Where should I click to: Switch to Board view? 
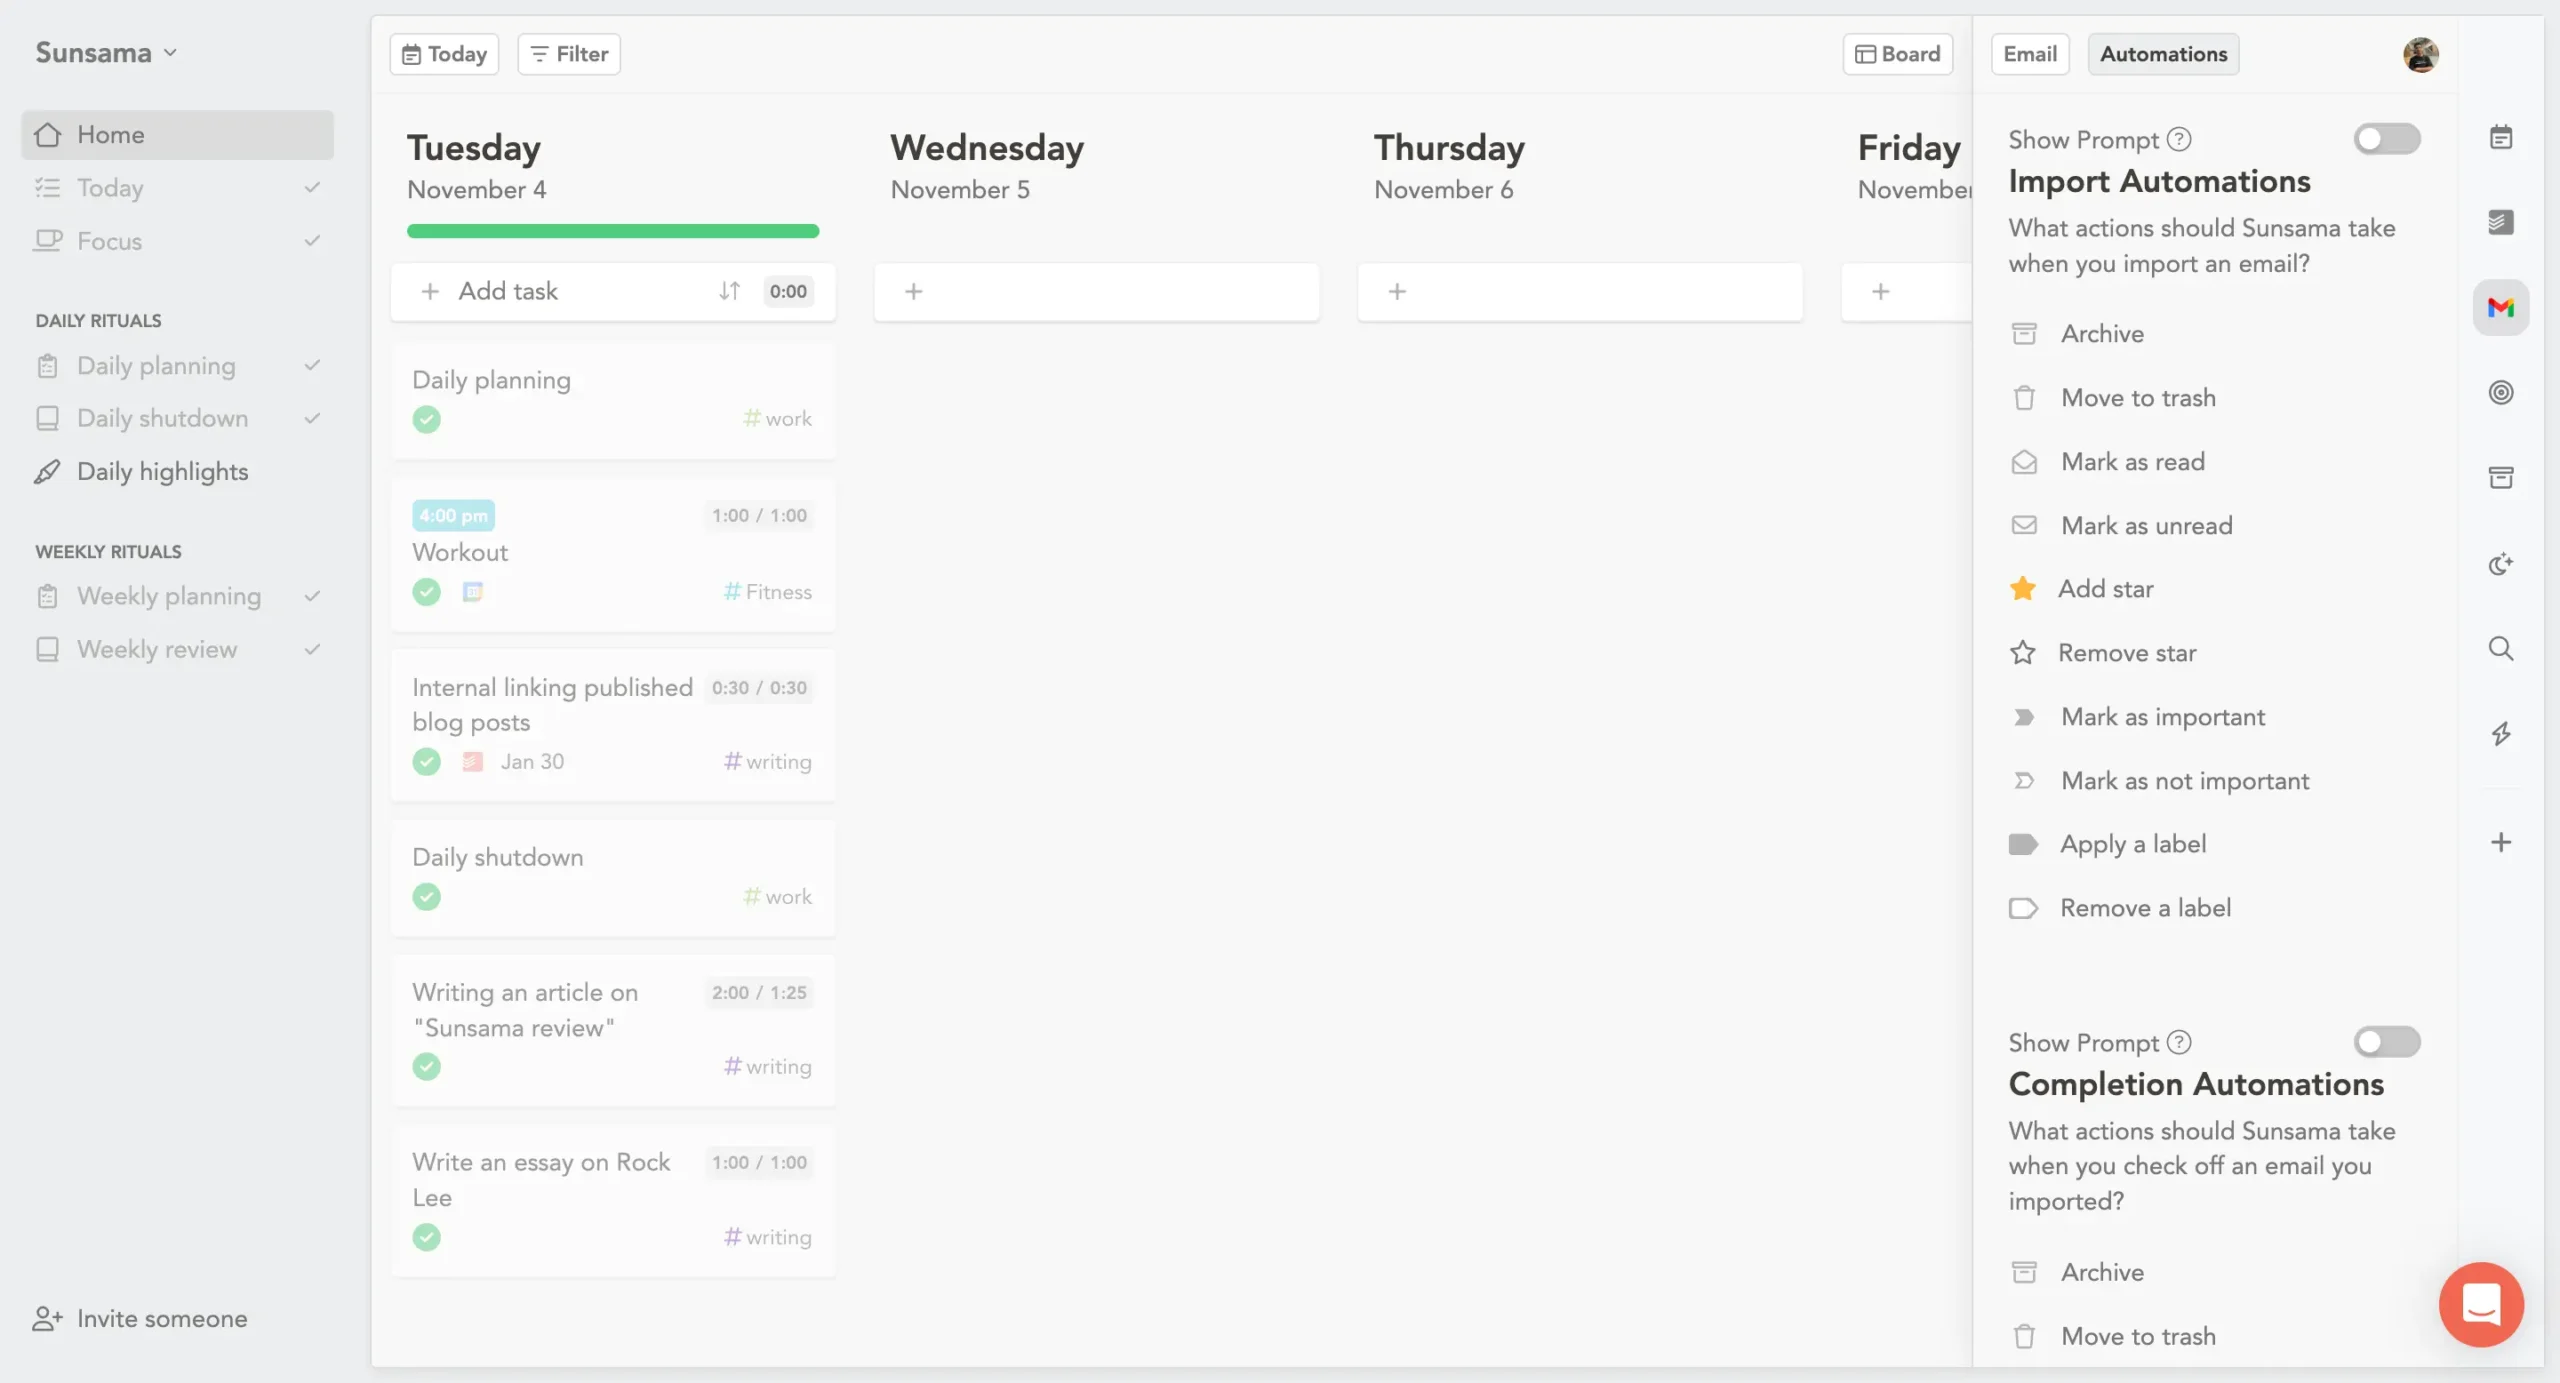[1897, 53]
